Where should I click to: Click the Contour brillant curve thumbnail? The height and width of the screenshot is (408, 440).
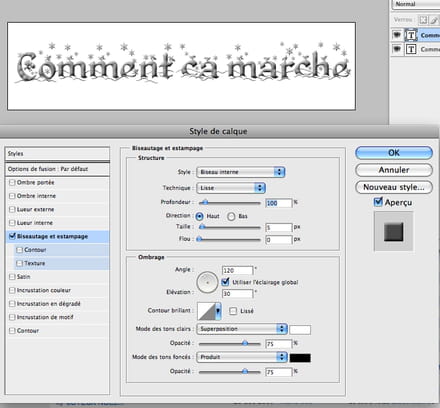click(x=206, y=311)
